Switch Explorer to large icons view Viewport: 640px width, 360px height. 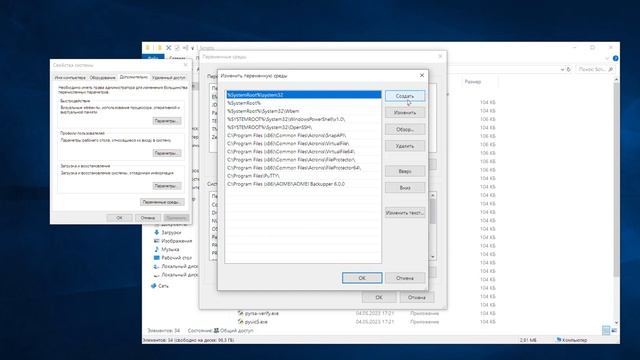tap(614, 330)
